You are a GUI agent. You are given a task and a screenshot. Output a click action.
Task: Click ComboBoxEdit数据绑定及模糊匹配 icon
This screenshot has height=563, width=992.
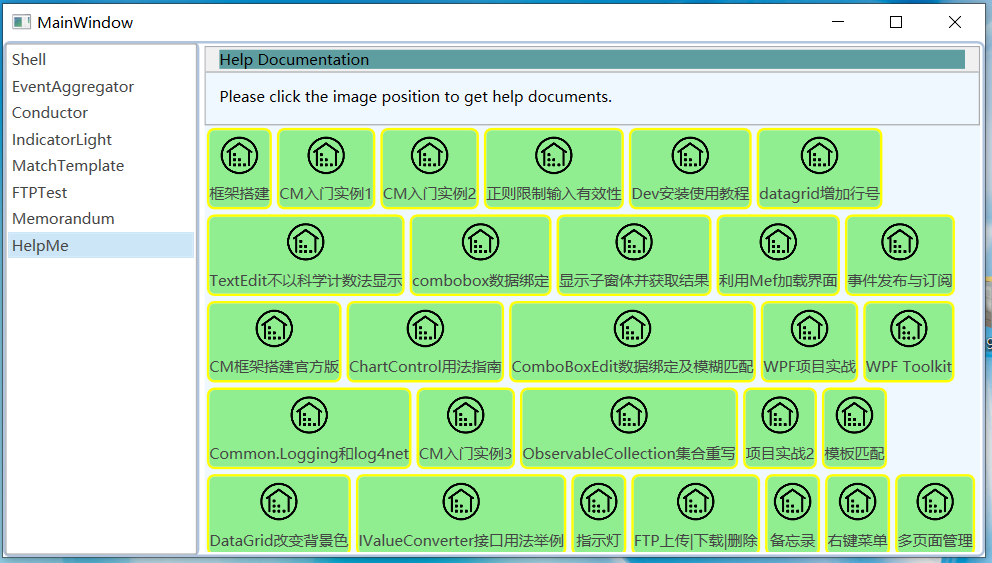pos(633,329)
